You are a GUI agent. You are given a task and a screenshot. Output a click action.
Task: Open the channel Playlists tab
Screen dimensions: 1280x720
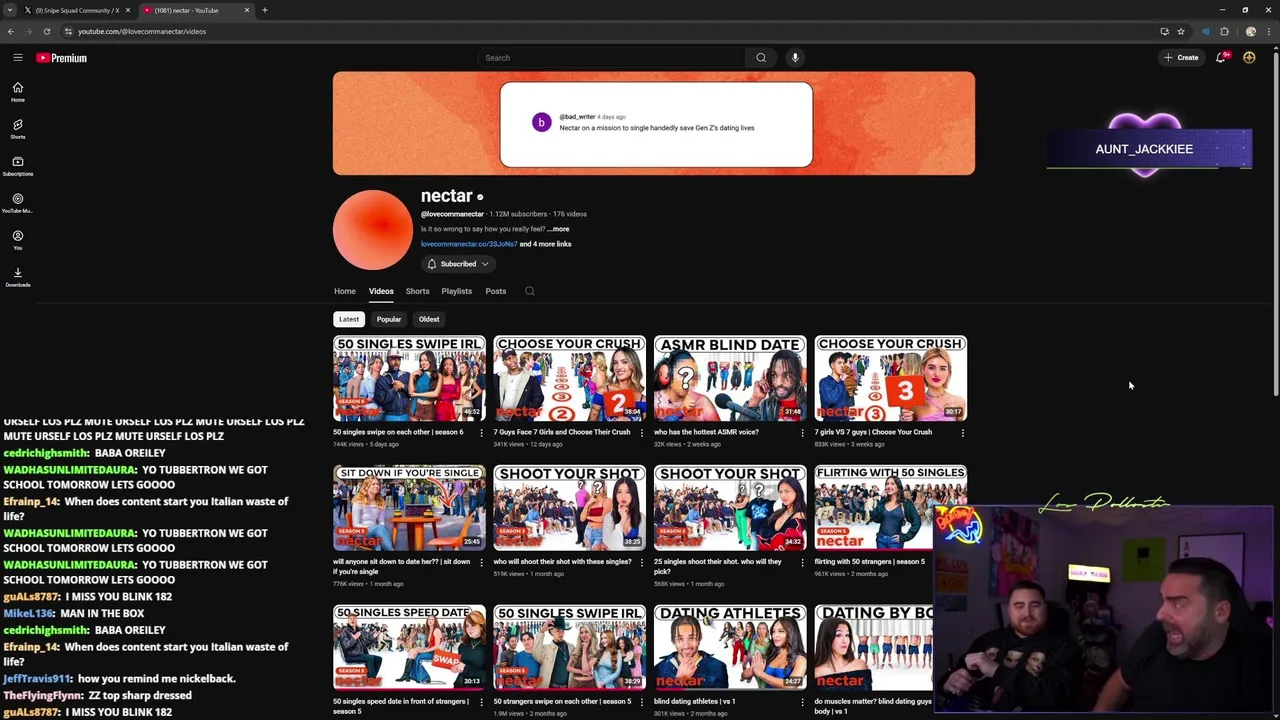point(456,291)
